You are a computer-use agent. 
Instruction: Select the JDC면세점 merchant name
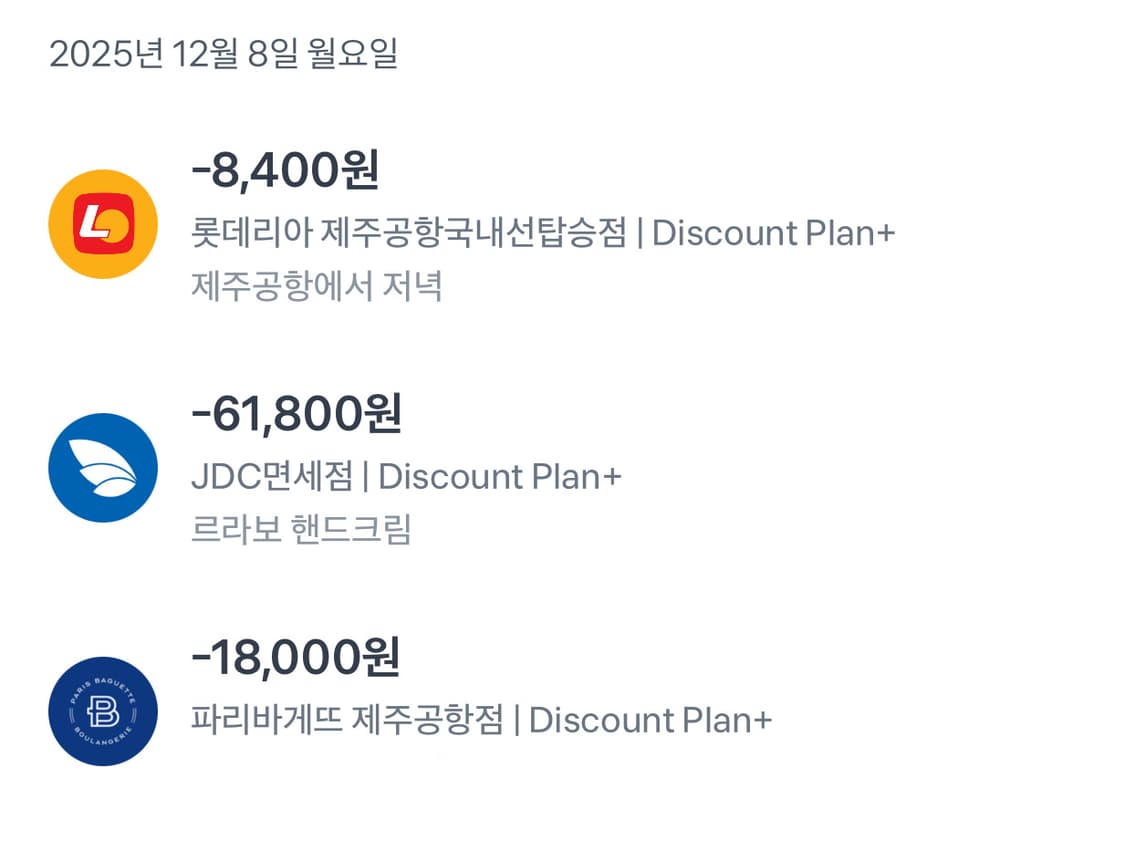(x=272, y=477)
